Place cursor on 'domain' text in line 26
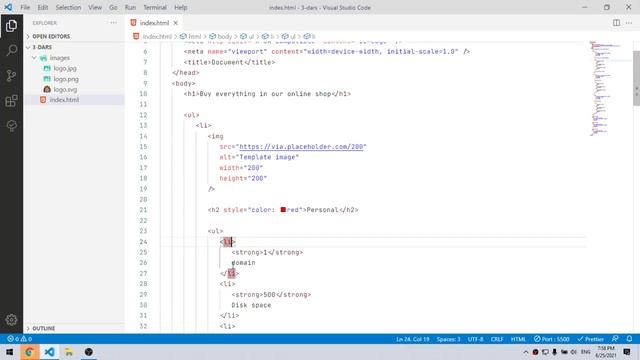Viewport: 640px width, 360px height. pyautogui.click(x=243, y=262)
